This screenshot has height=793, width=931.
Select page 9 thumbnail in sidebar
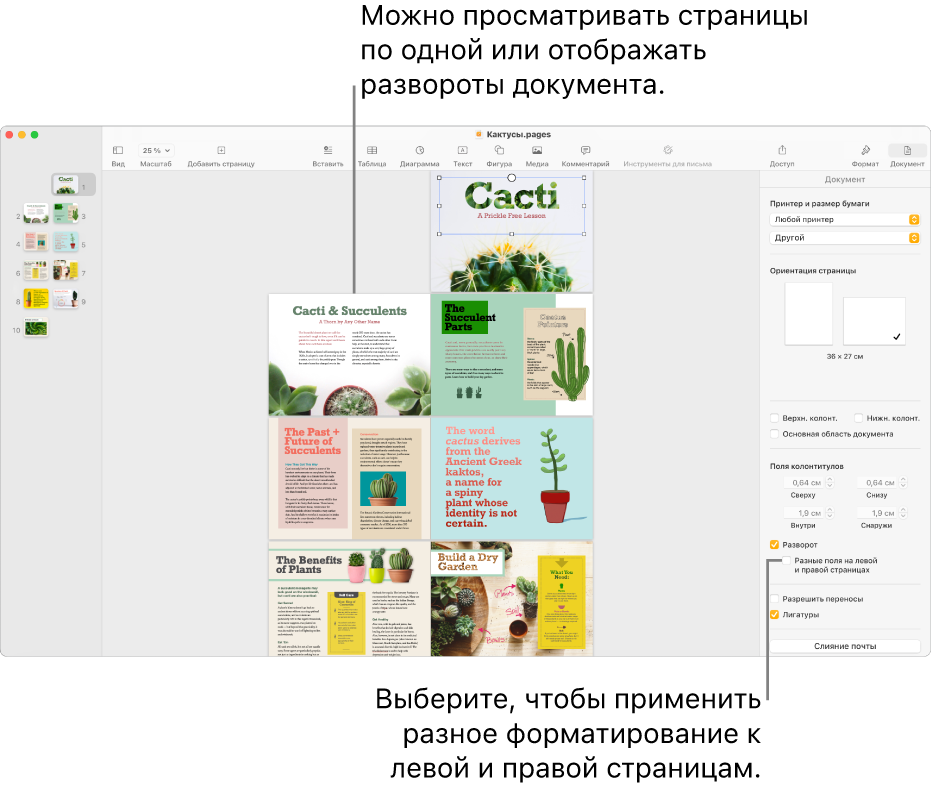coord(65,299)
